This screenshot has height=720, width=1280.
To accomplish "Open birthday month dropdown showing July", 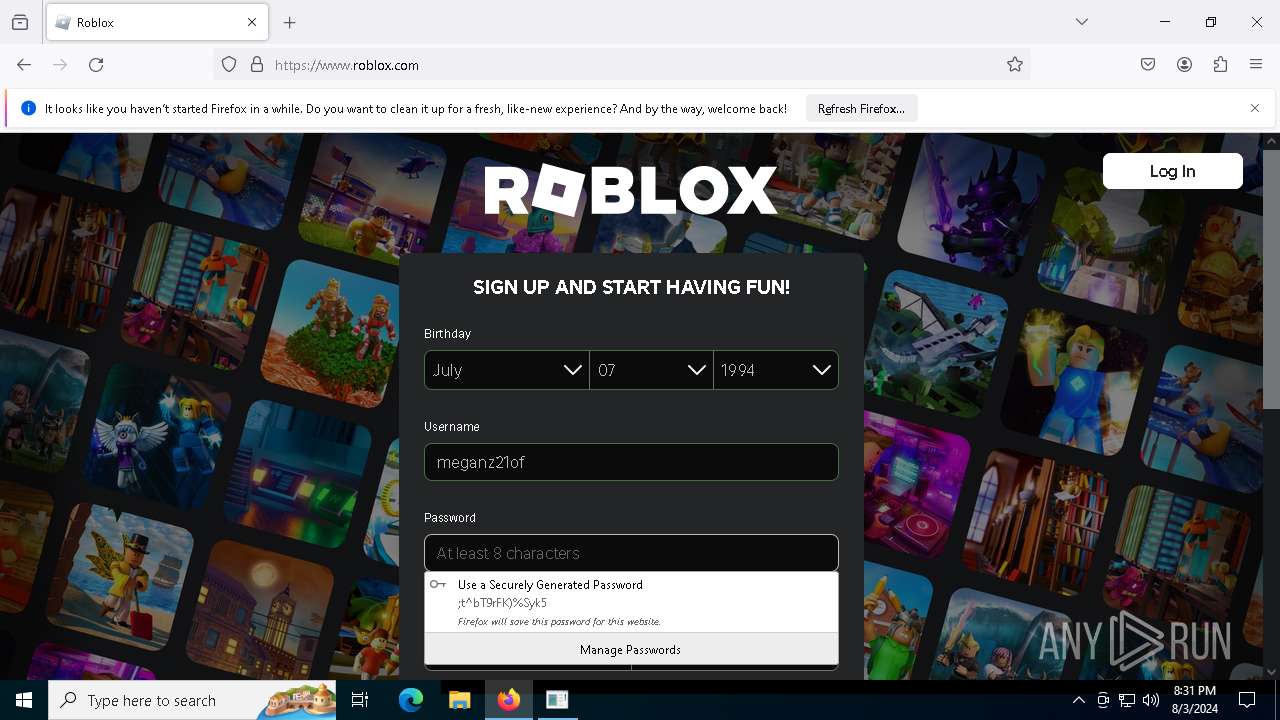I will [x=507, y=370].
